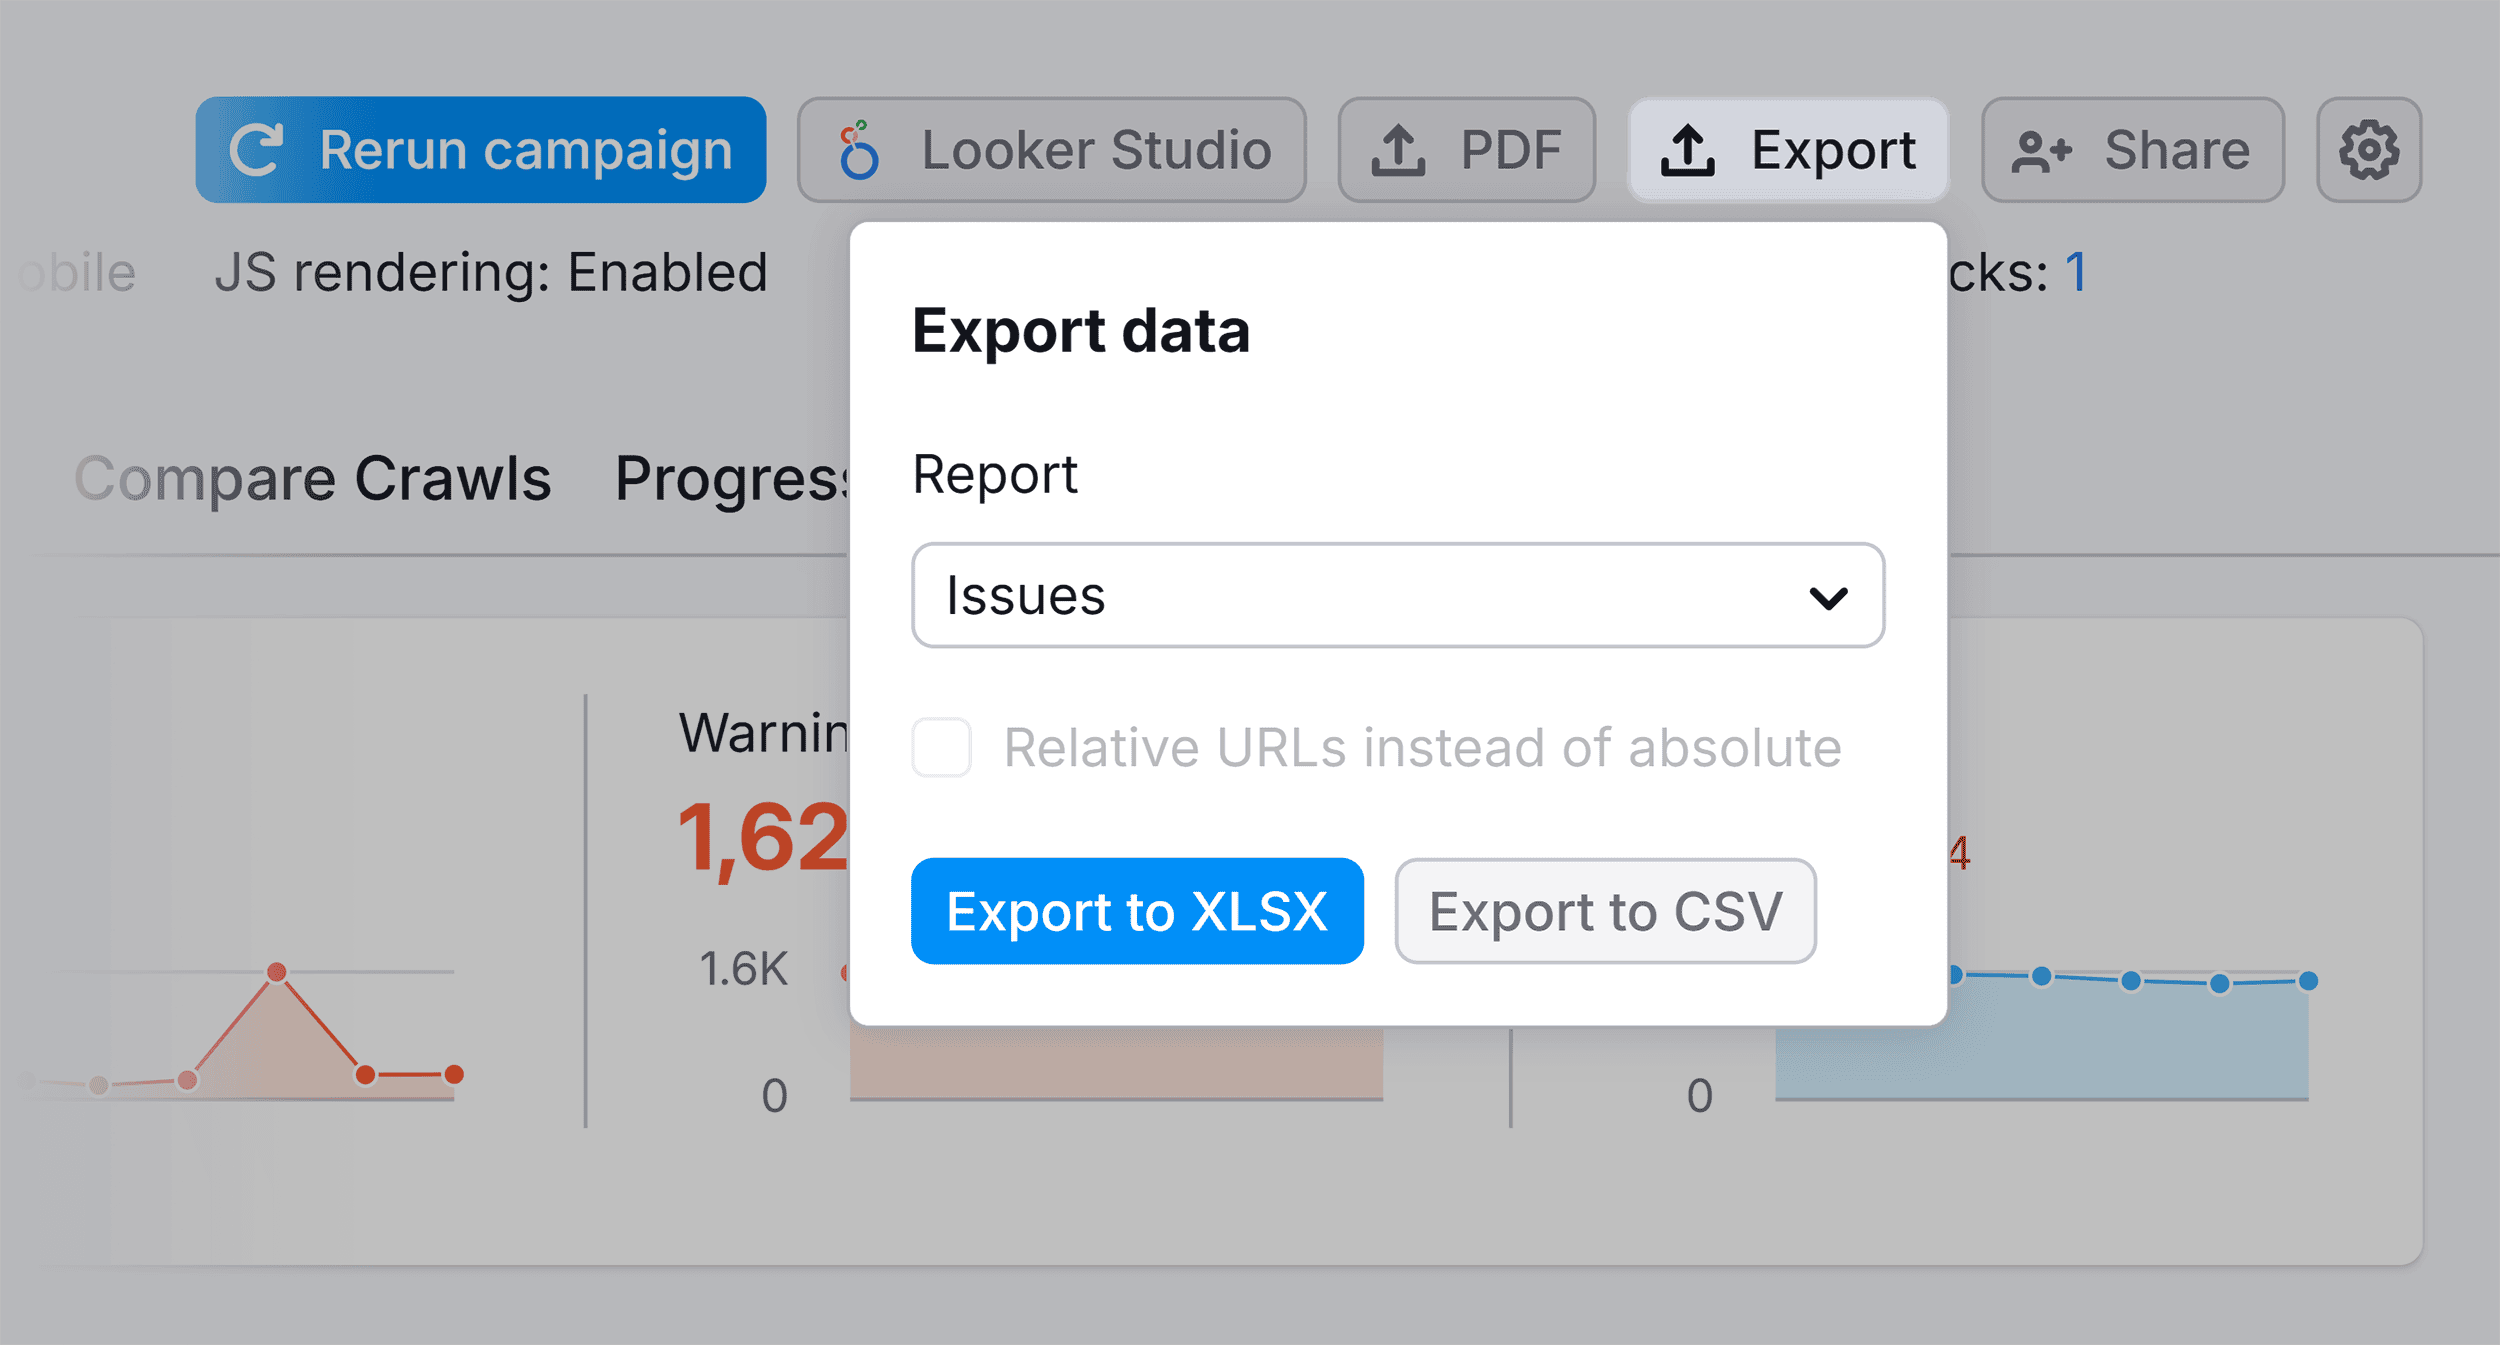Export the report to XLSX
Image resolution: width=2500 pixels, height=1345 pixels.
[x=1136, y=911]
